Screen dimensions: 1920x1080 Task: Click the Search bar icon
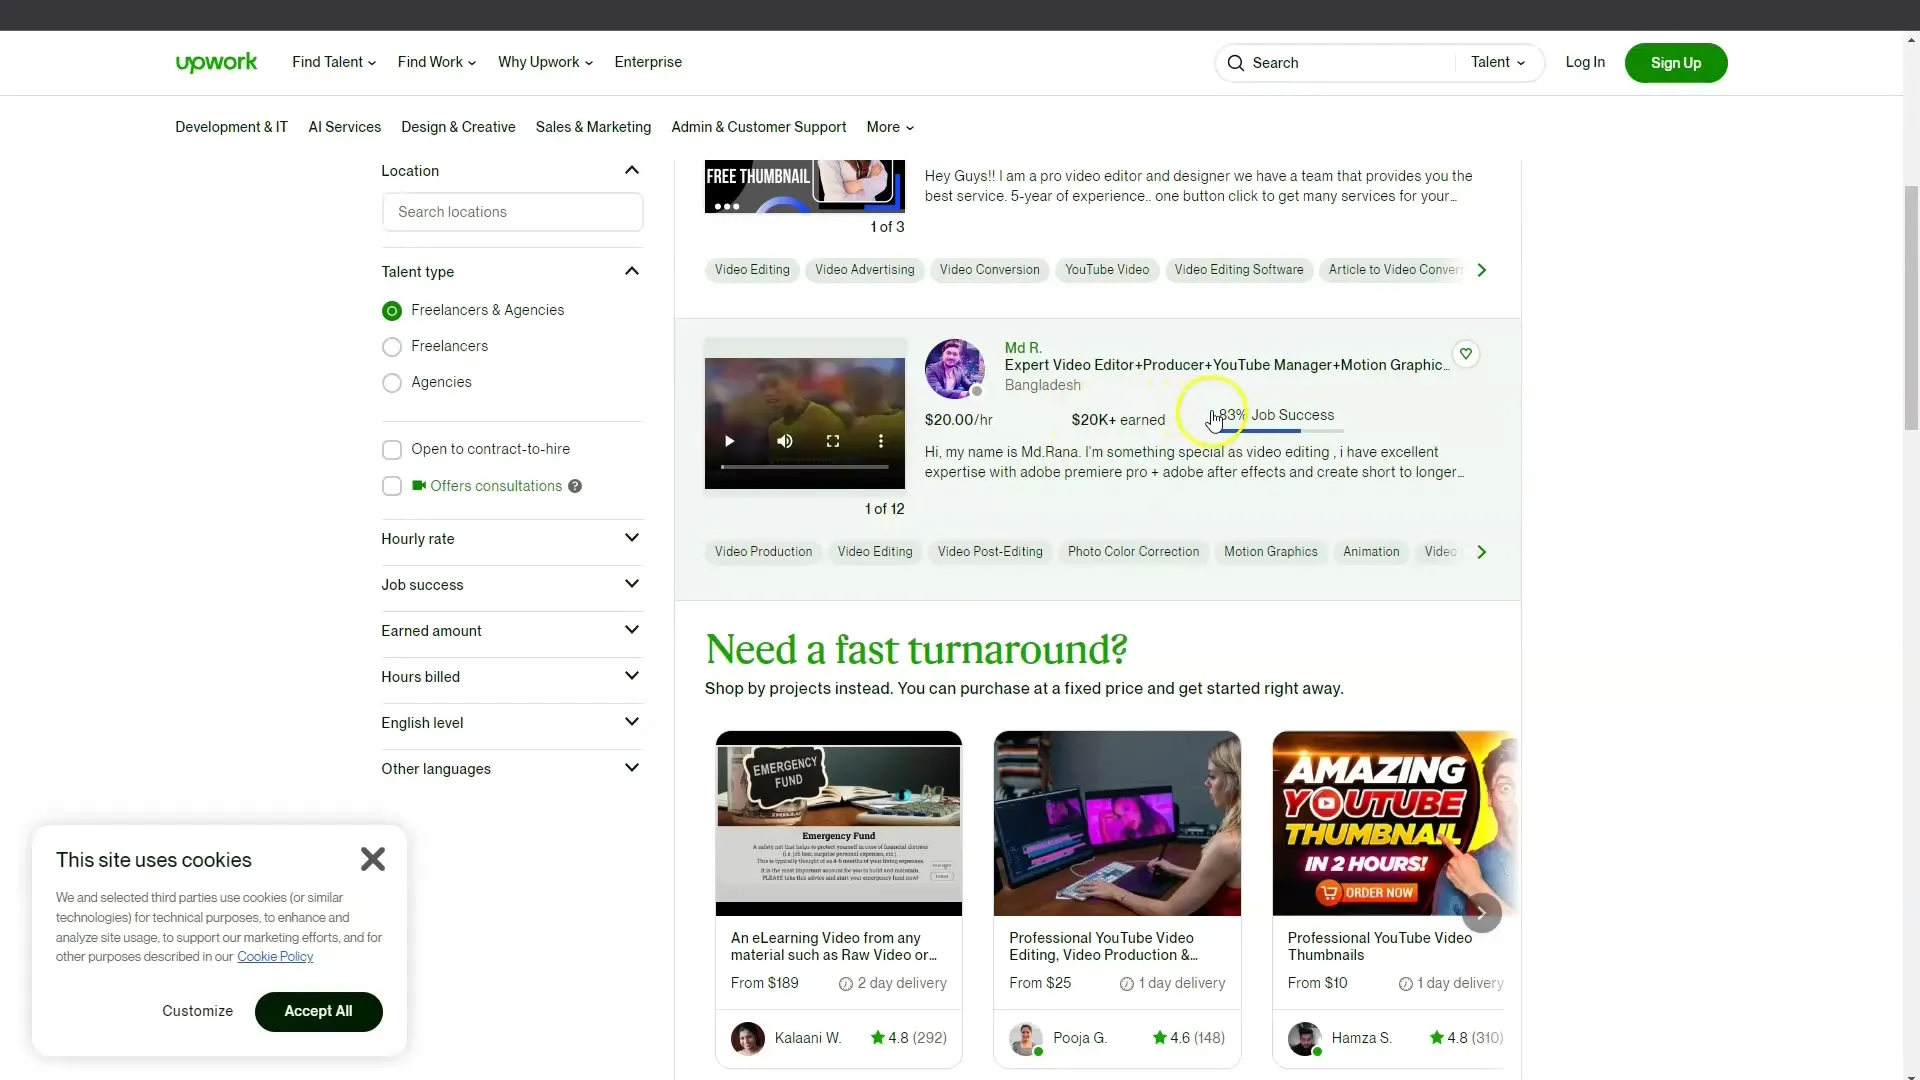point(1236,62)
